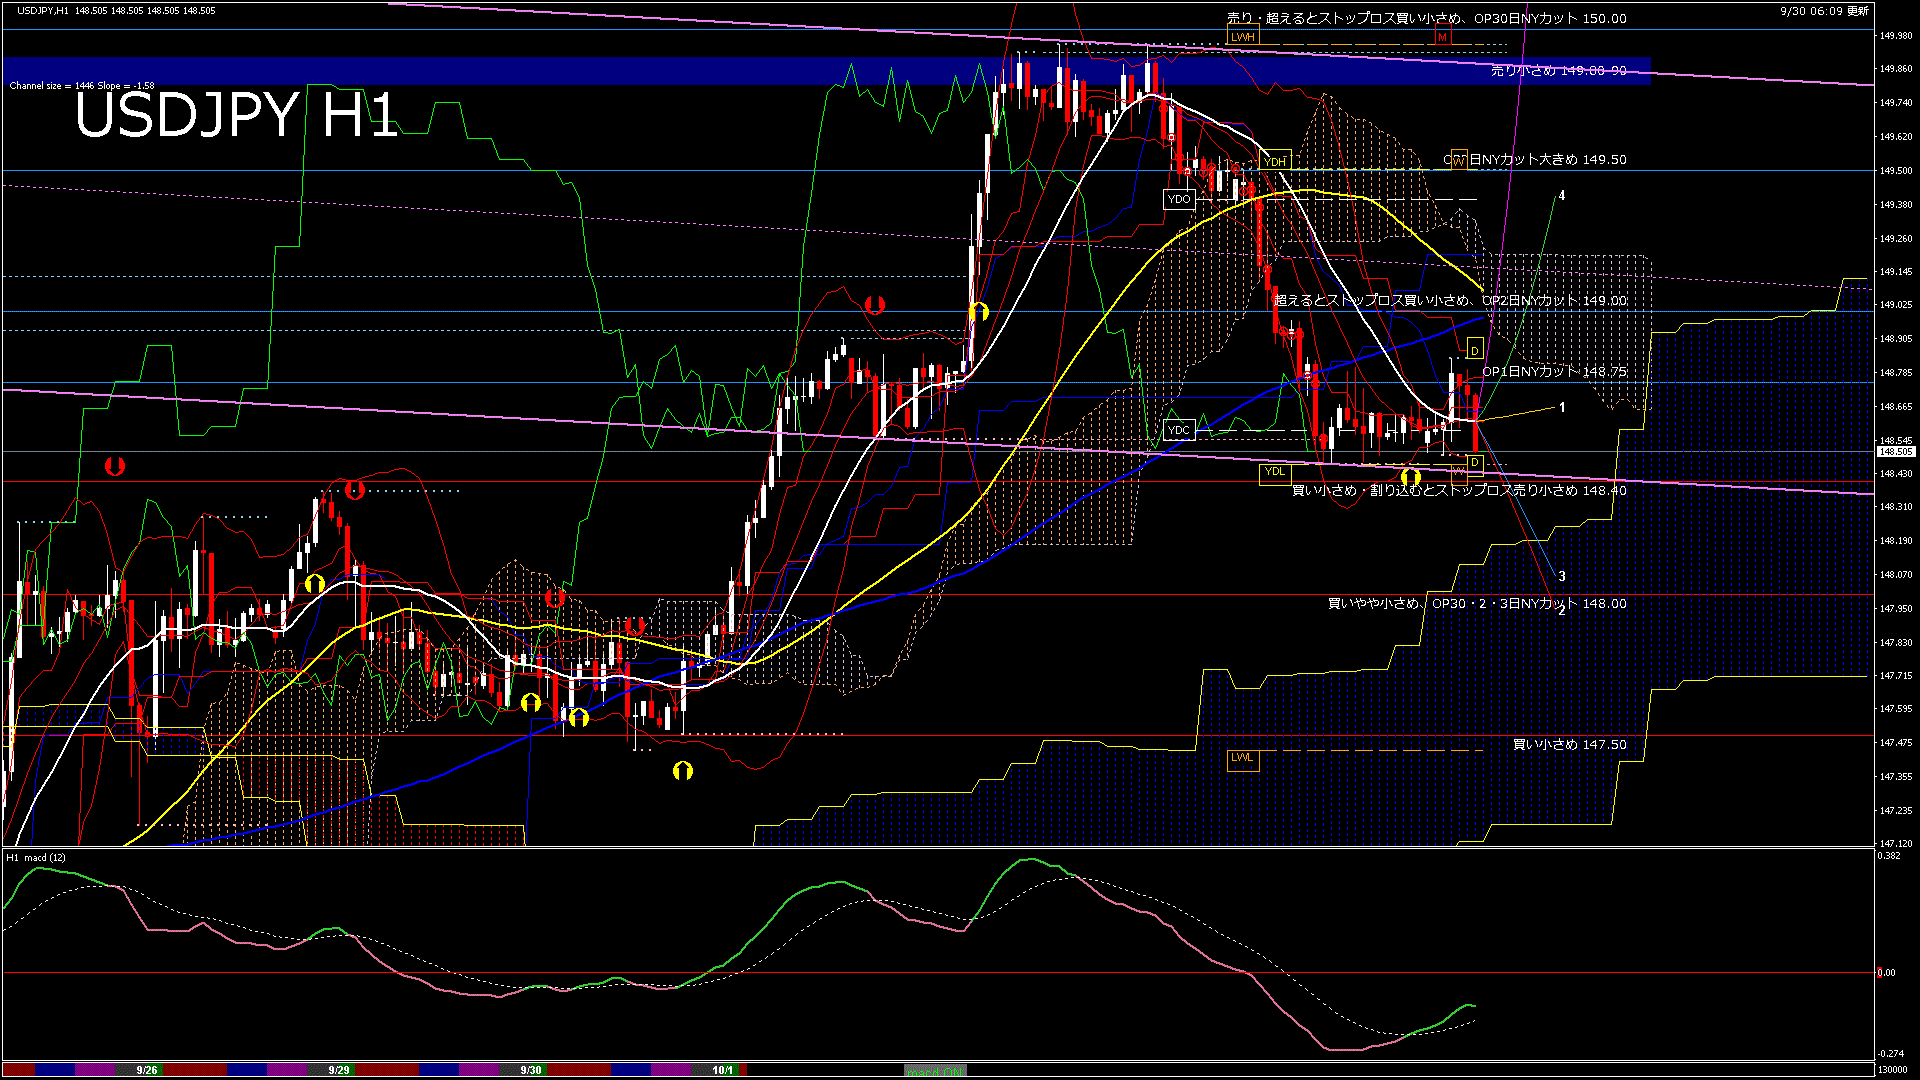Select the white YDO marker box
Viewport: 1920px width, 1080px height.
point(1179,199)
